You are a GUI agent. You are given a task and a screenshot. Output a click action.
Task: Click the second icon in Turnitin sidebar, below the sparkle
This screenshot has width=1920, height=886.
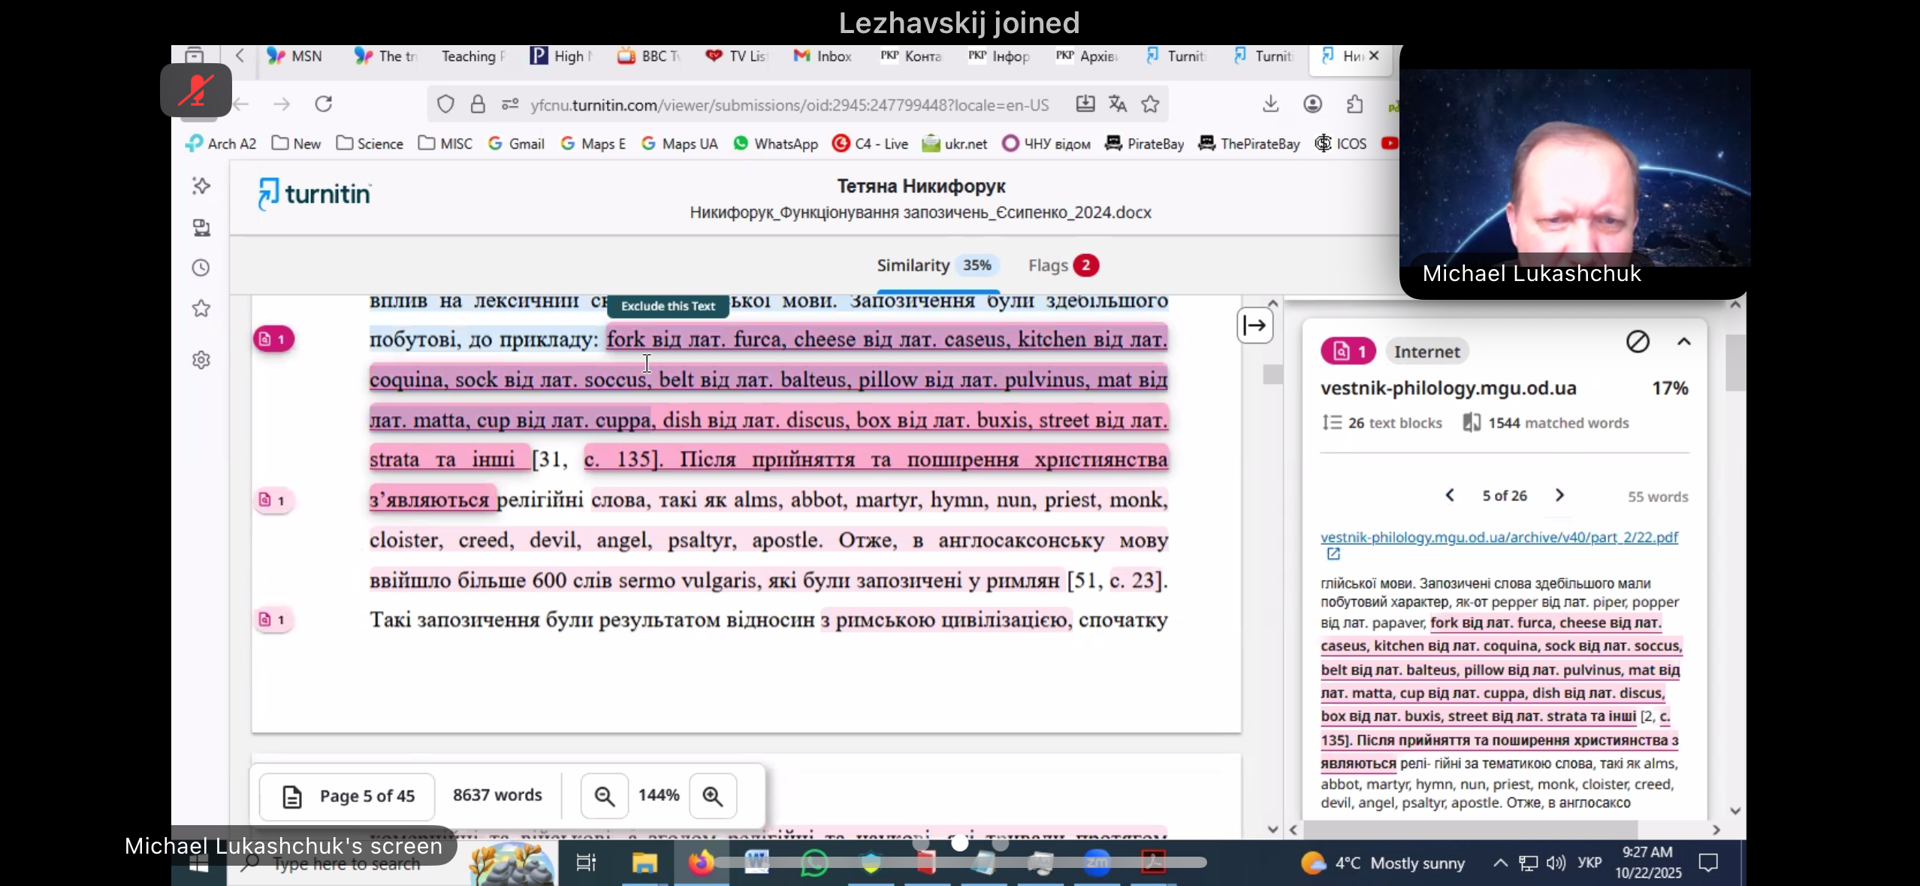[201, 228]
